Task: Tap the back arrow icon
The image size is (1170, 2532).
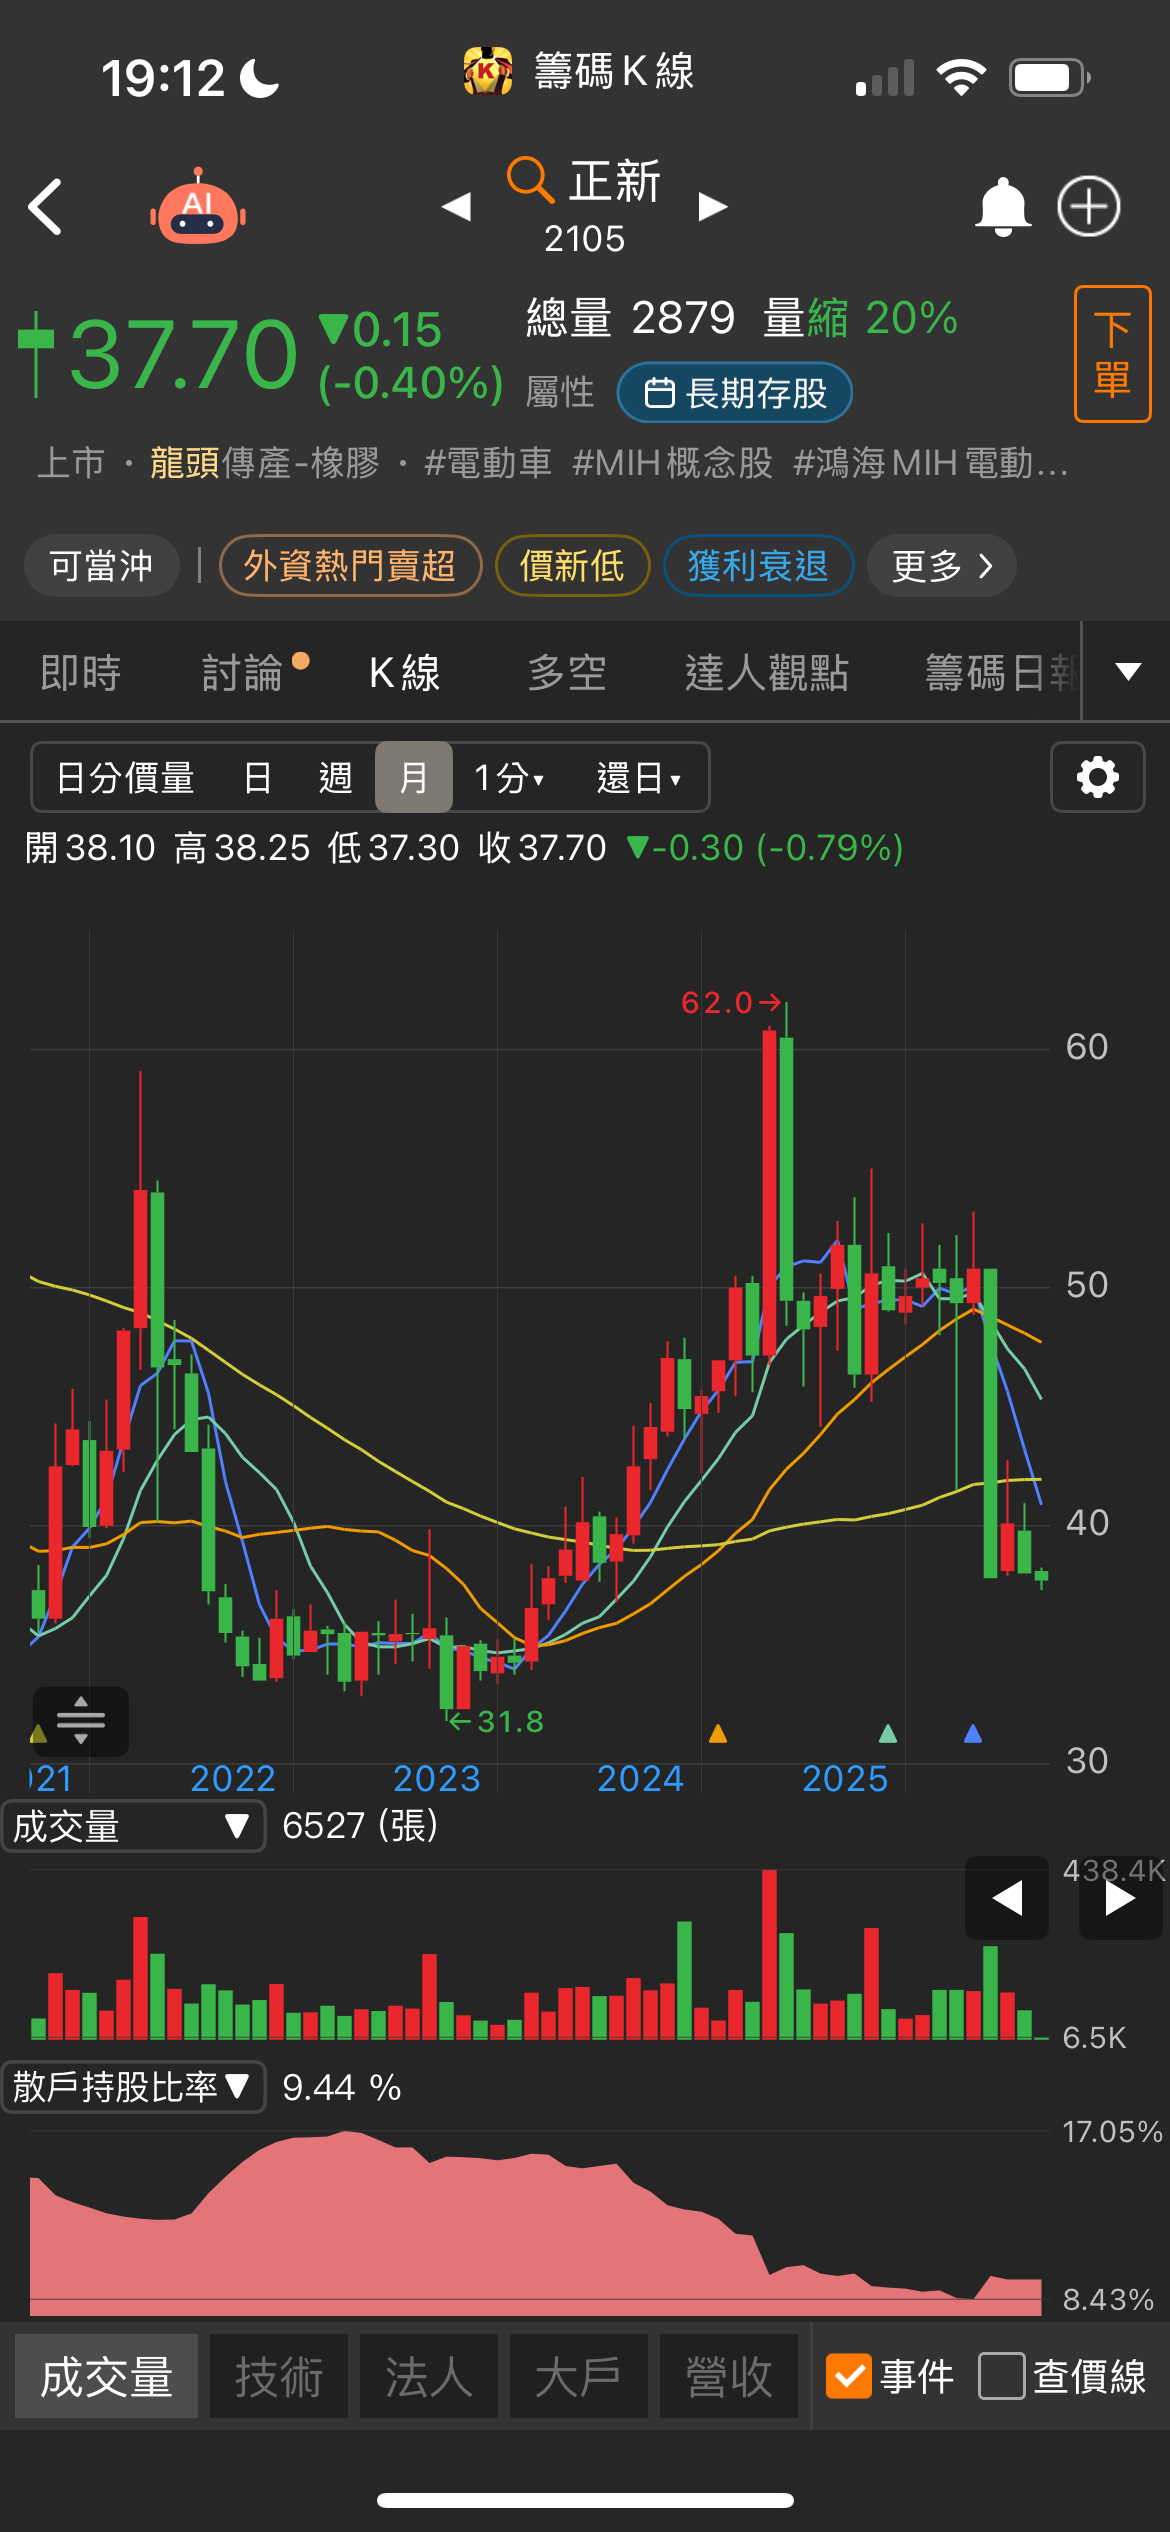Action: [x=46, y=207]
